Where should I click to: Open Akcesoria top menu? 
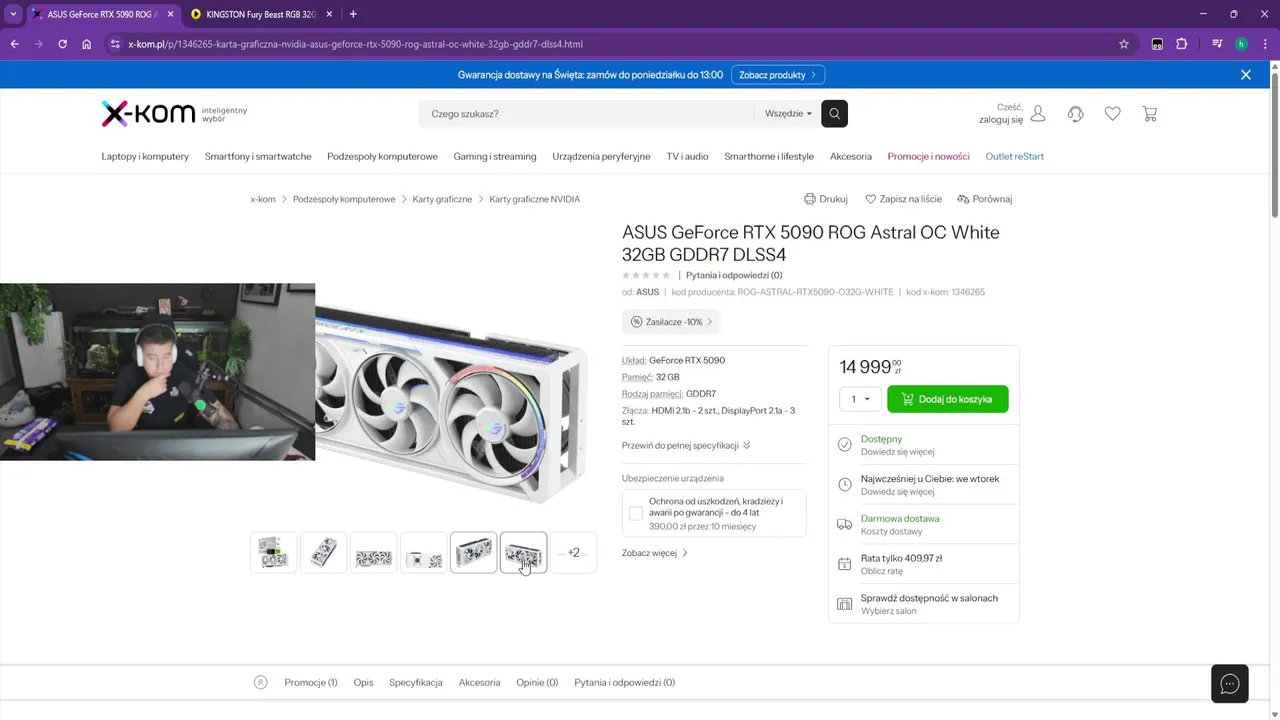point(851,156)
